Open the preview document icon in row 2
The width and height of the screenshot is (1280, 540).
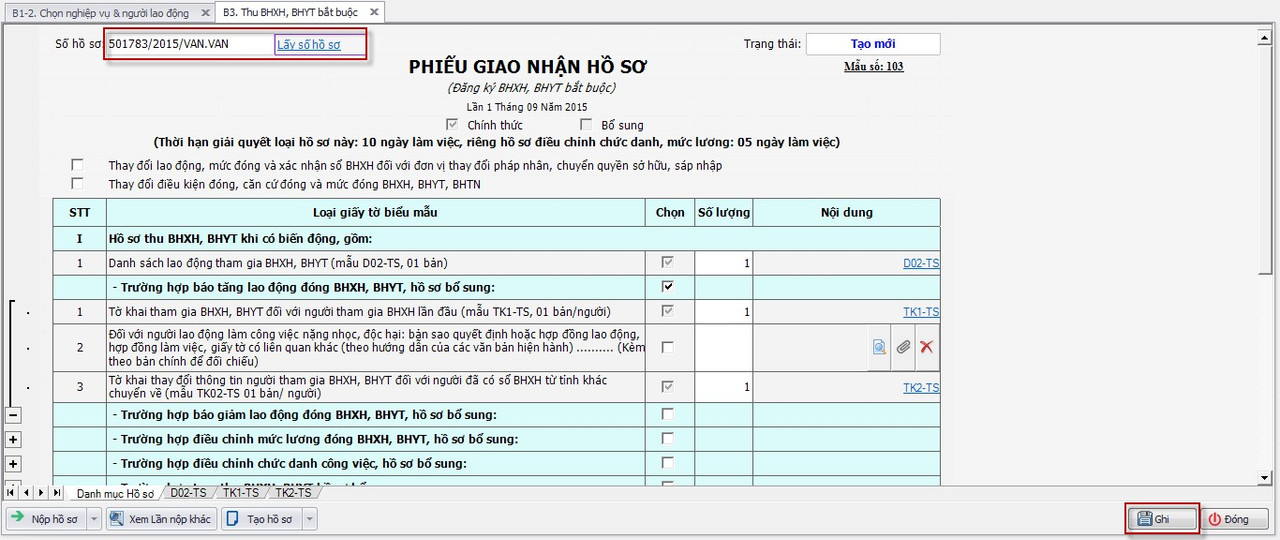pos(879,347)
